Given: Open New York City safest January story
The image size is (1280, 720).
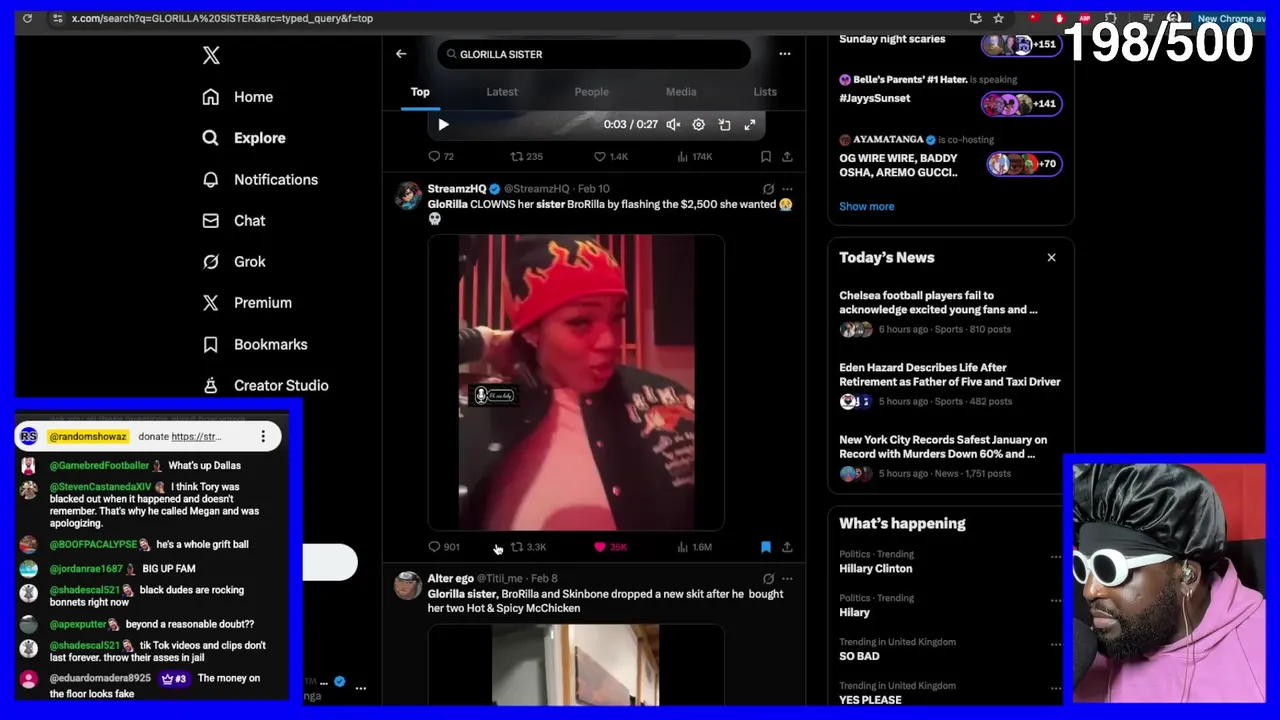Looking at the screenshot, I should [950, 456].
